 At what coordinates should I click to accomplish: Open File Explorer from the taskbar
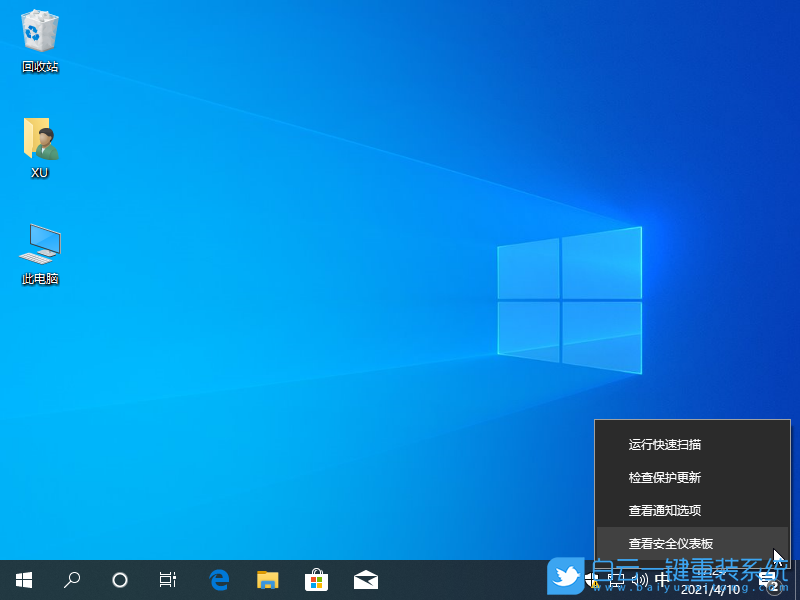267,579
